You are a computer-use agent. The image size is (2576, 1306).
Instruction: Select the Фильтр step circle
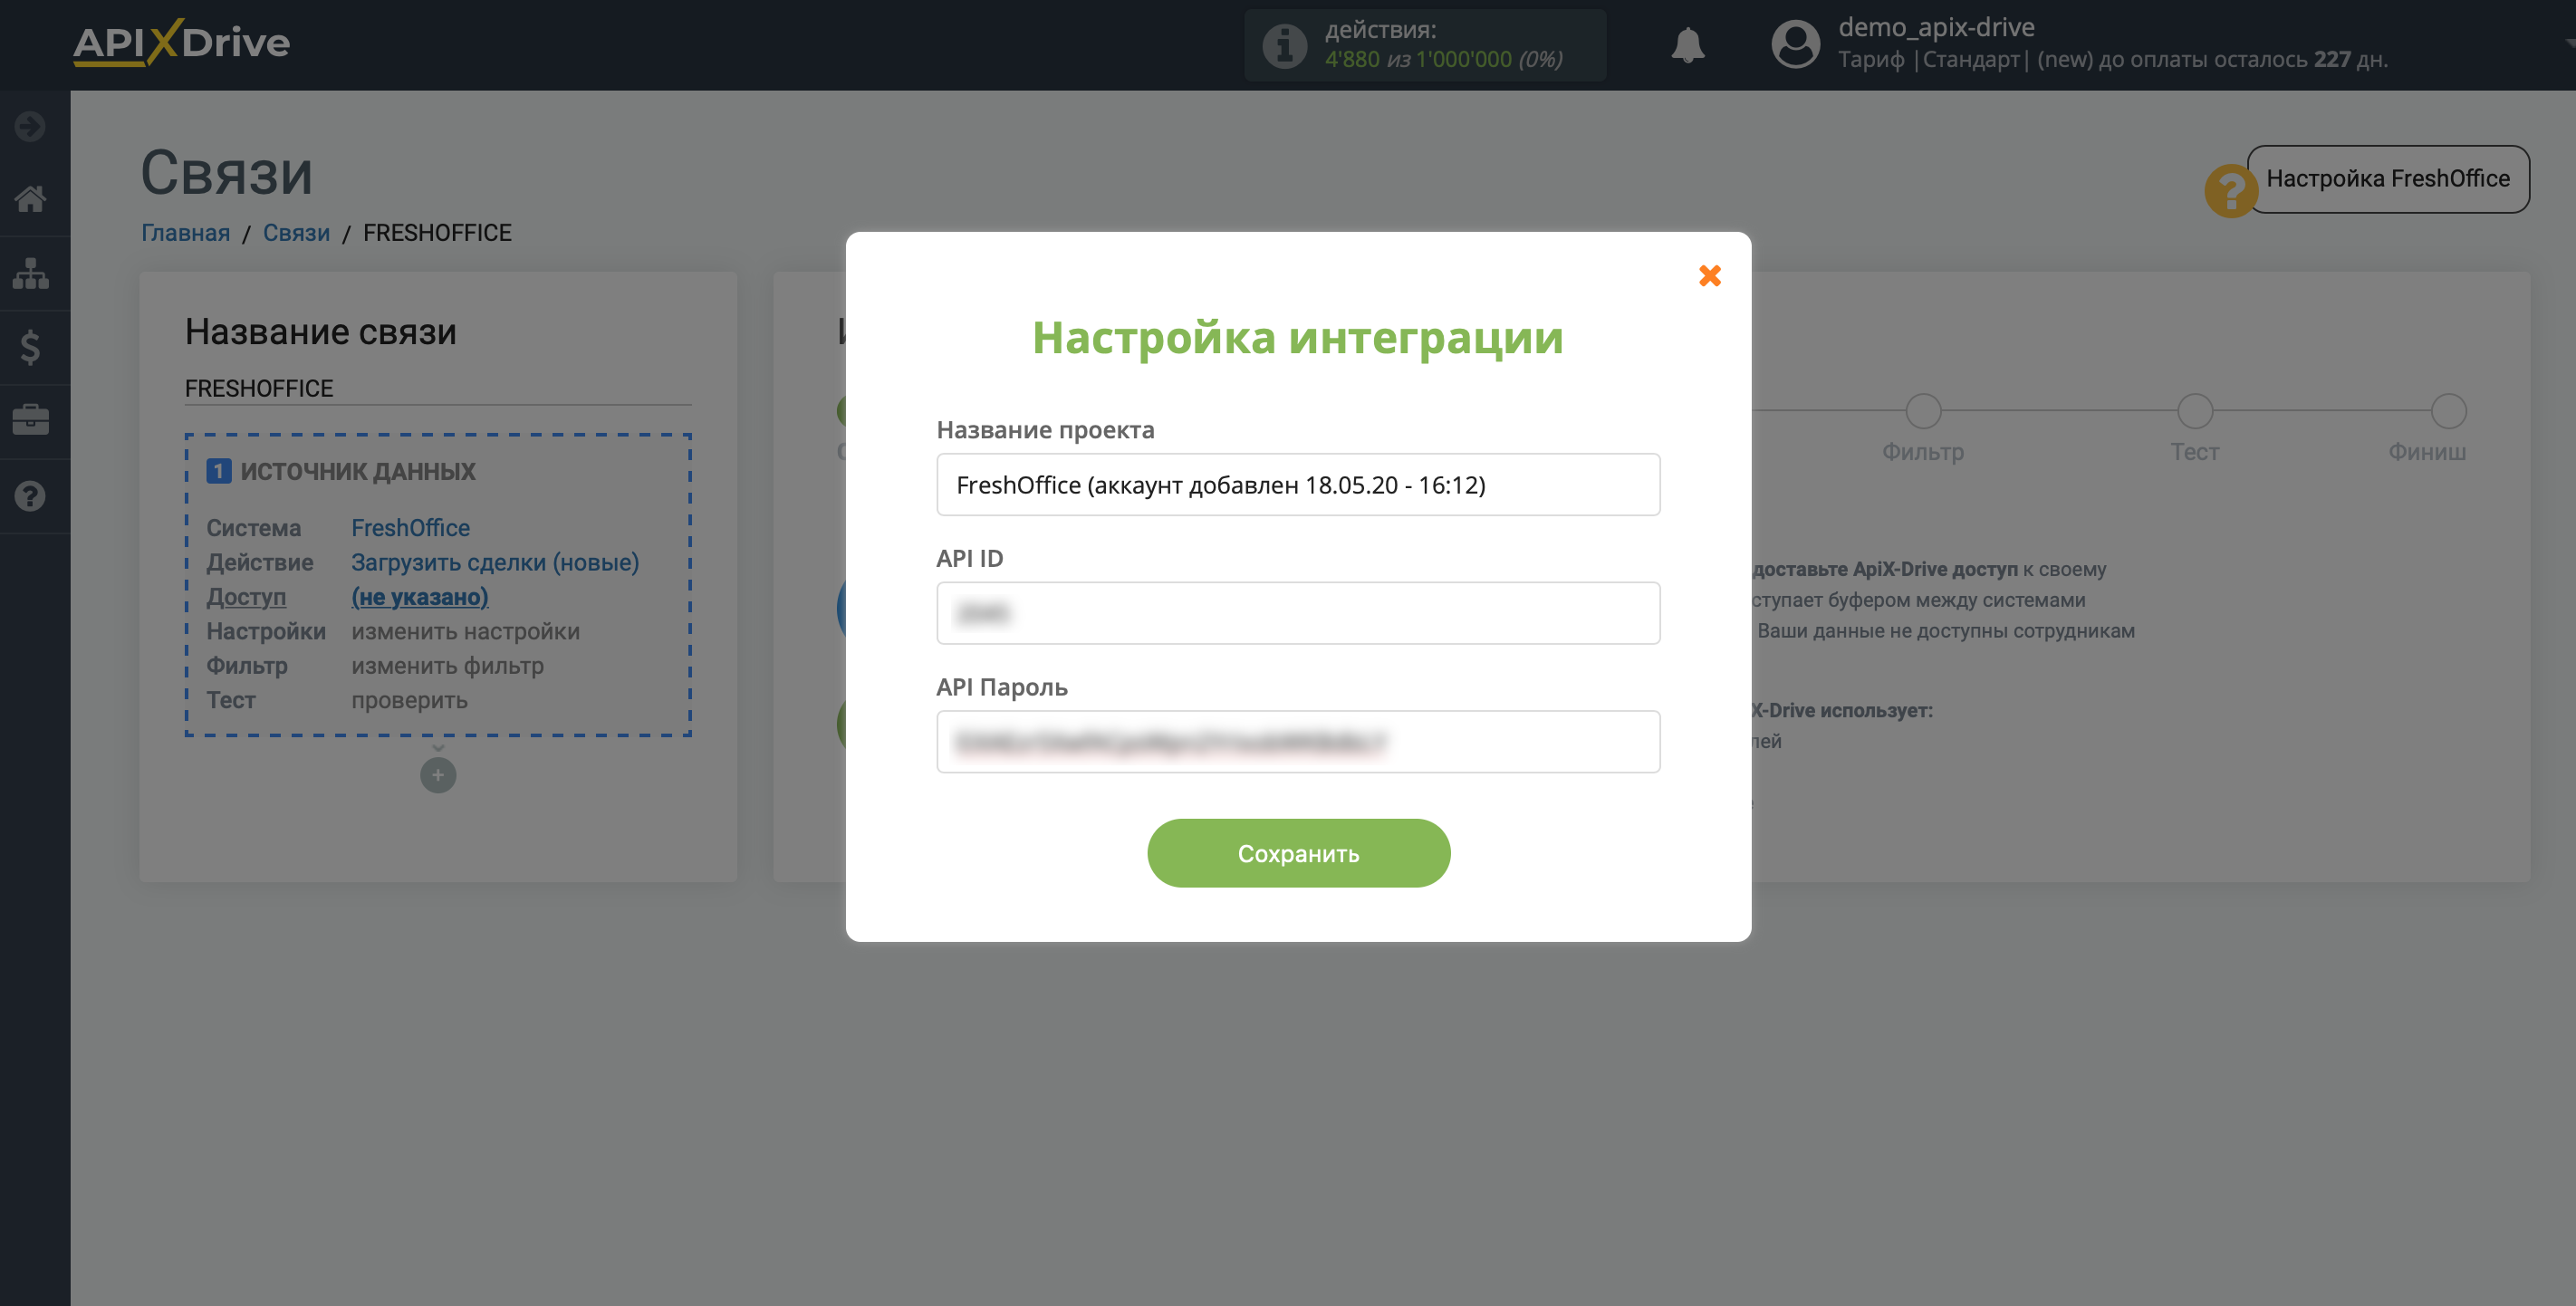(x=1923, y=411)
